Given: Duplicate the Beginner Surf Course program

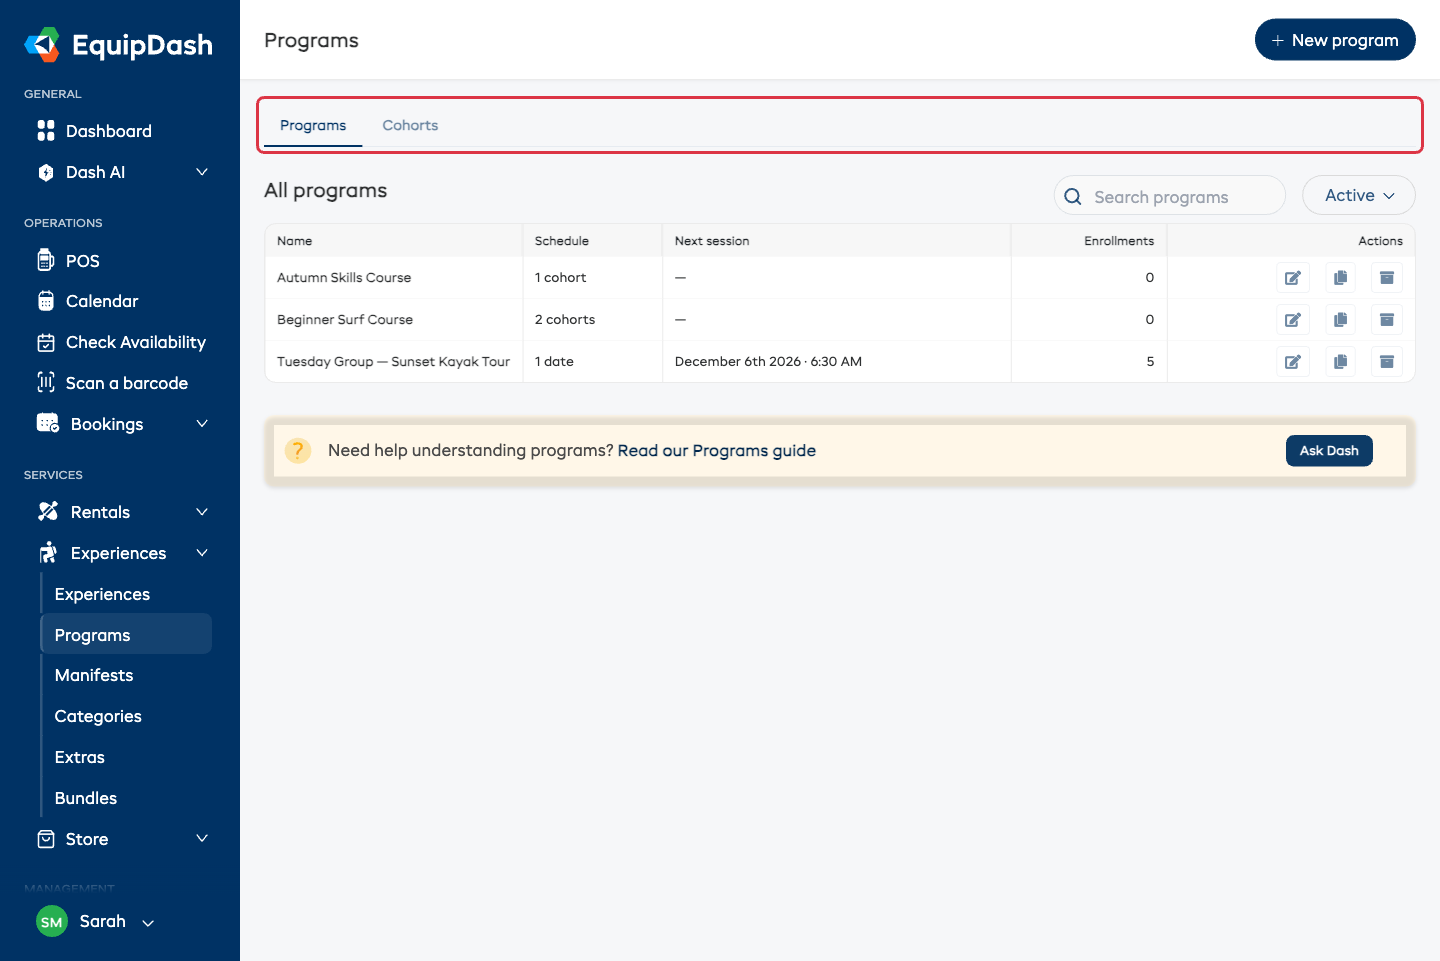Looking at the screenshot, I should (1341, 320).
